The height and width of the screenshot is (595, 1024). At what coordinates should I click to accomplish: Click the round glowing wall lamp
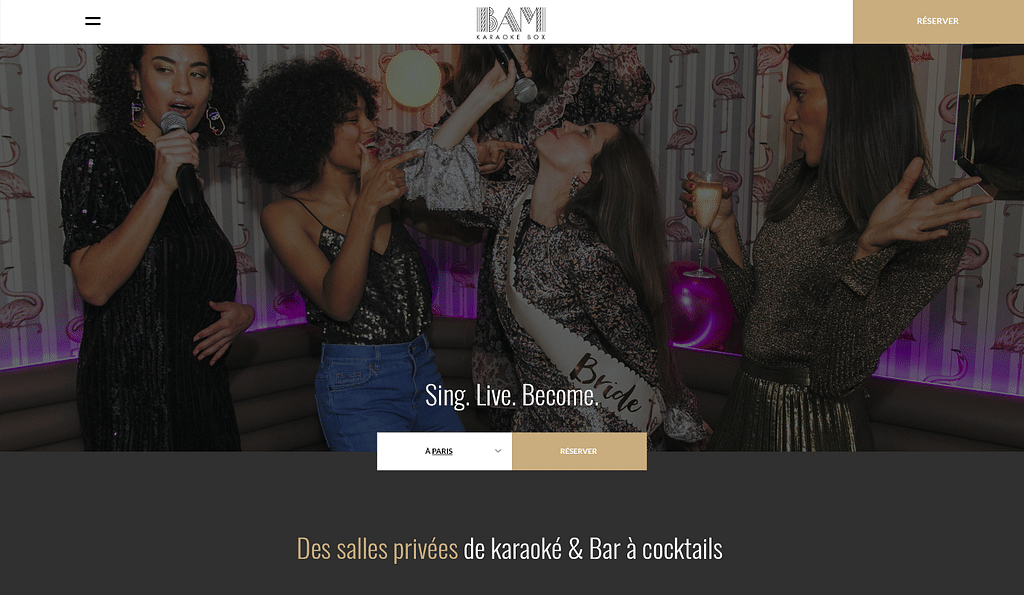413,78
